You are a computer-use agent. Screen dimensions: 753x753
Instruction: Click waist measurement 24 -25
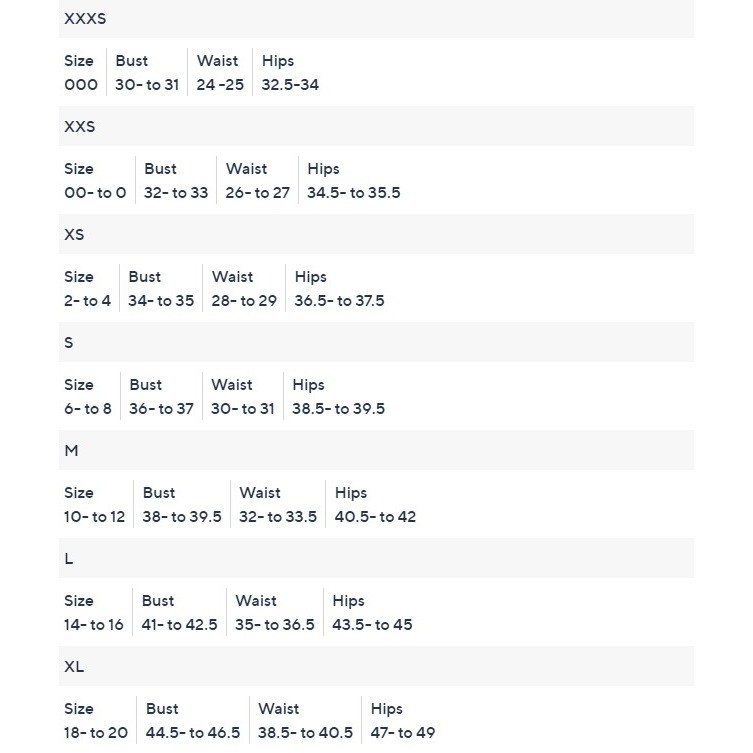(x=220, y=85)
